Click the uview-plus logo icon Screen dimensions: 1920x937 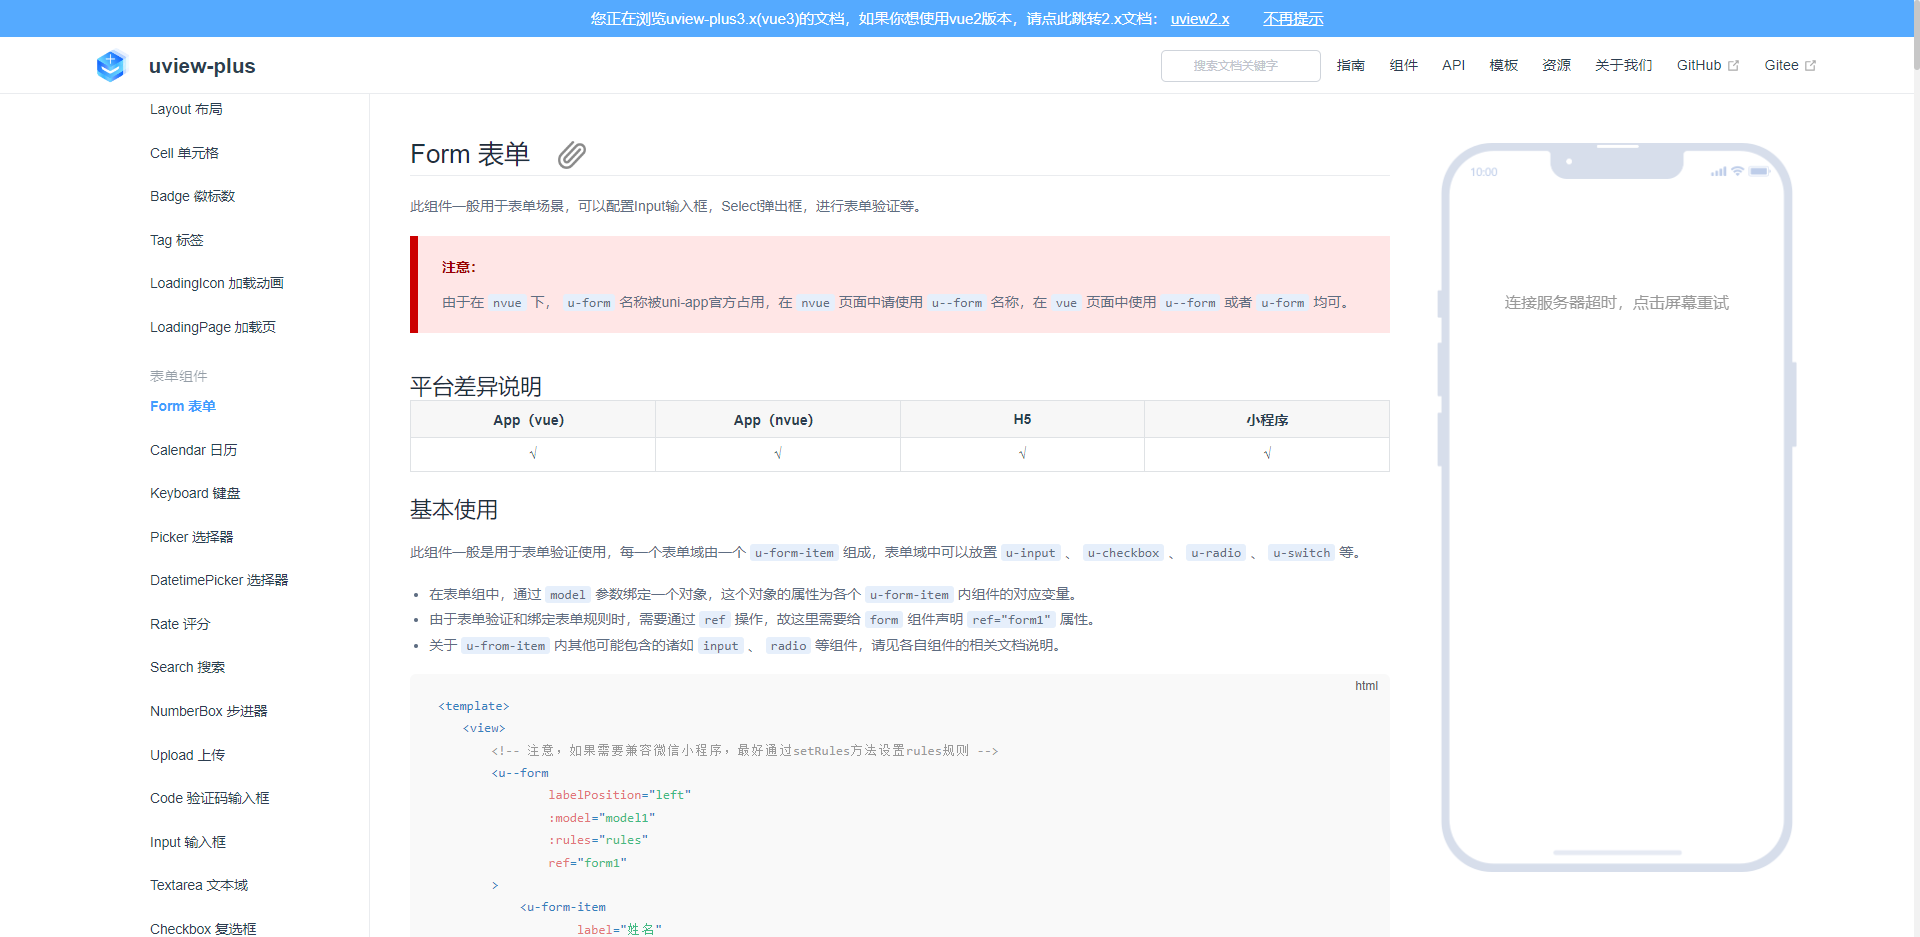point(111,65)
